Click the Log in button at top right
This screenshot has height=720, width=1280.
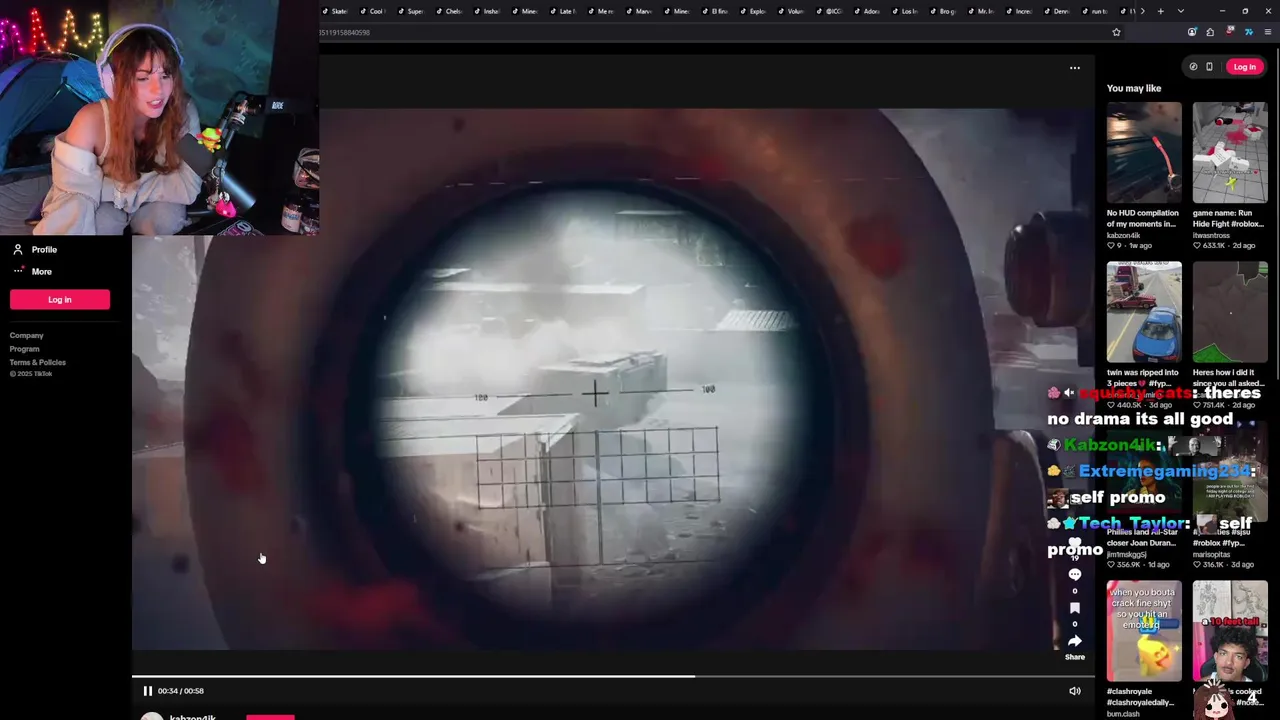(1244, 67)
